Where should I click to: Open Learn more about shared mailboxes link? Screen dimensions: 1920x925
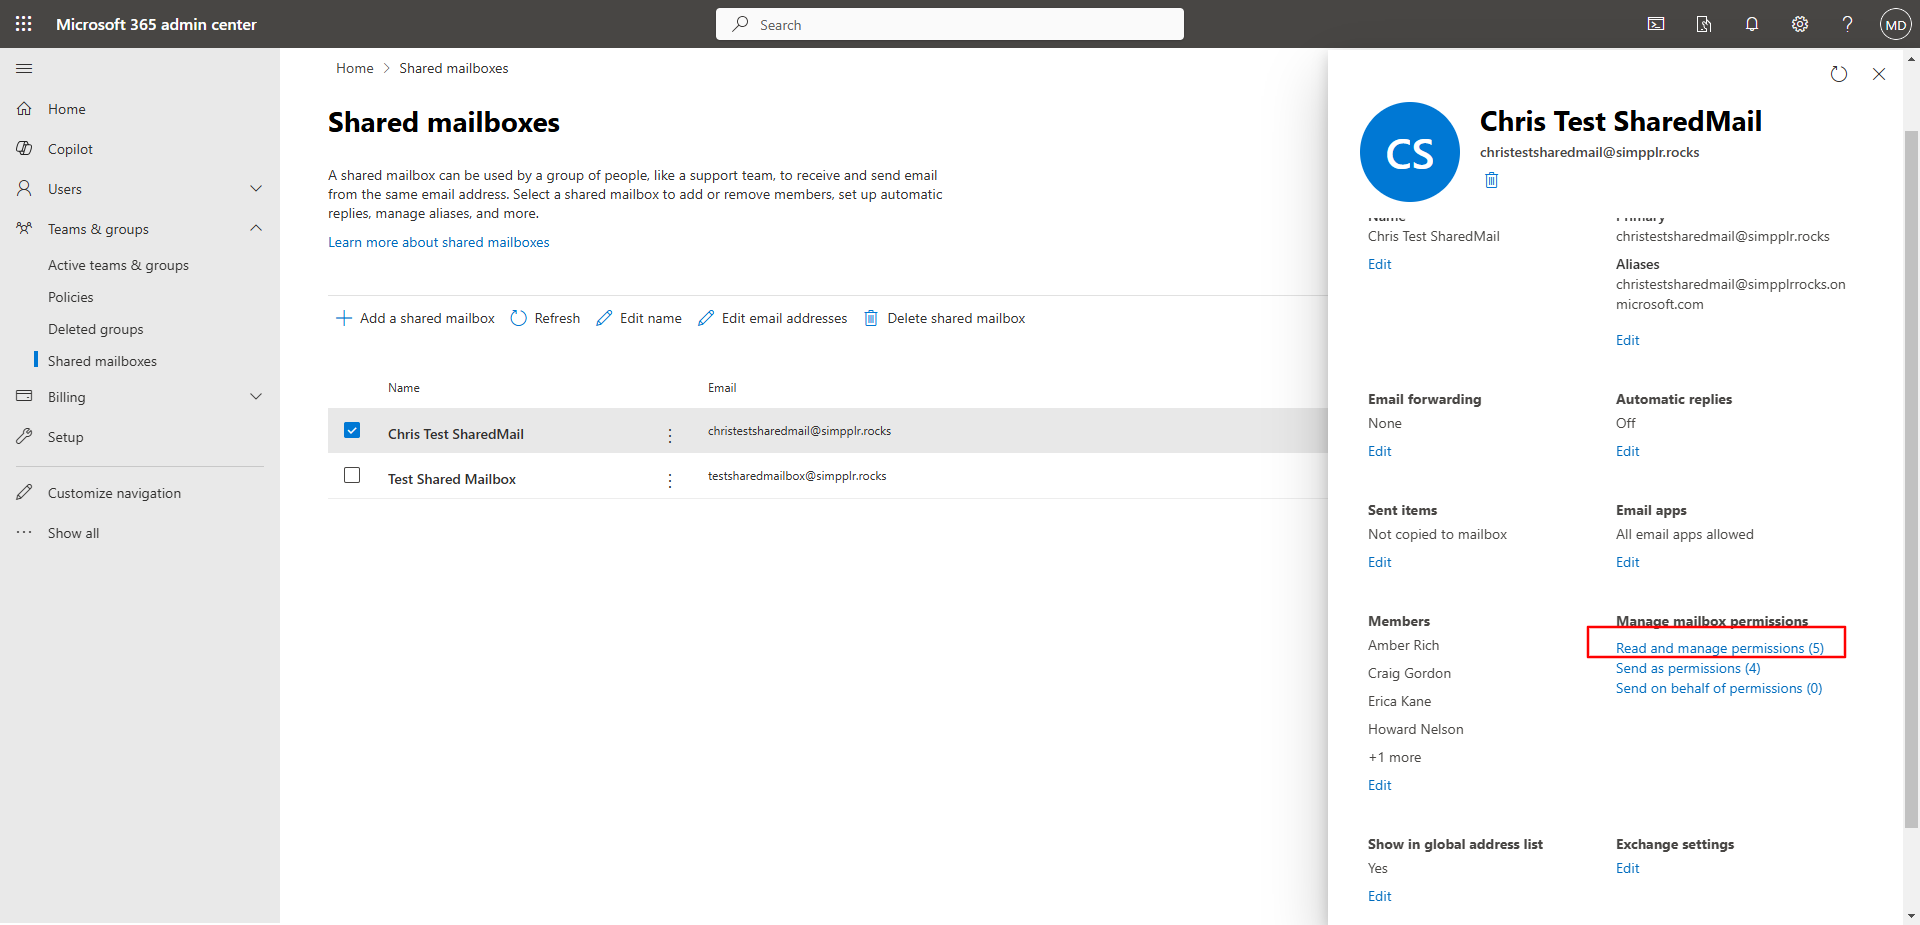tap(438, 242)
